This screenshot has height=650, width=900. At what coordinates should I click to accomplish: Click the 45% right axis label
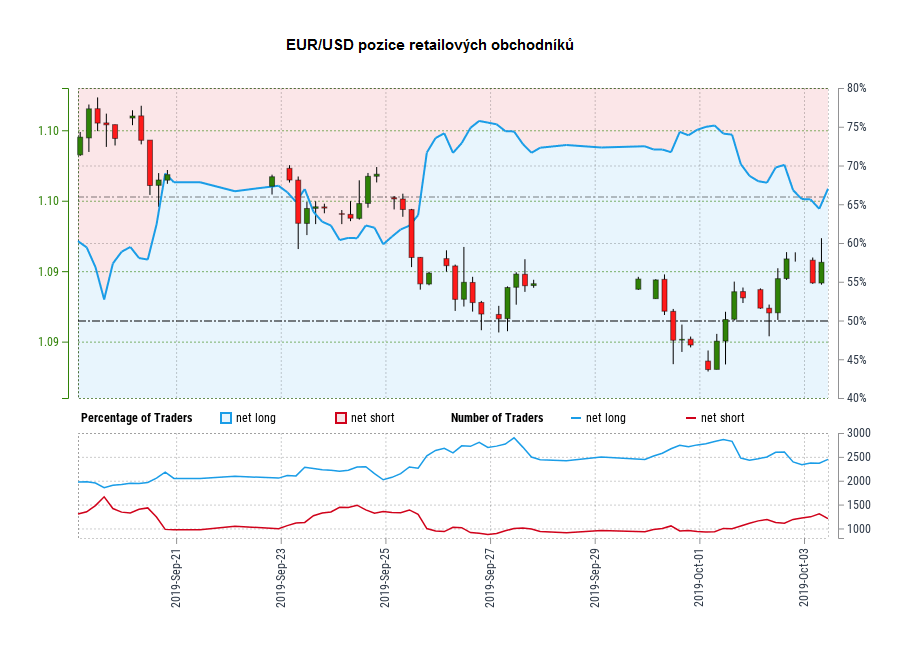[856, 360]
